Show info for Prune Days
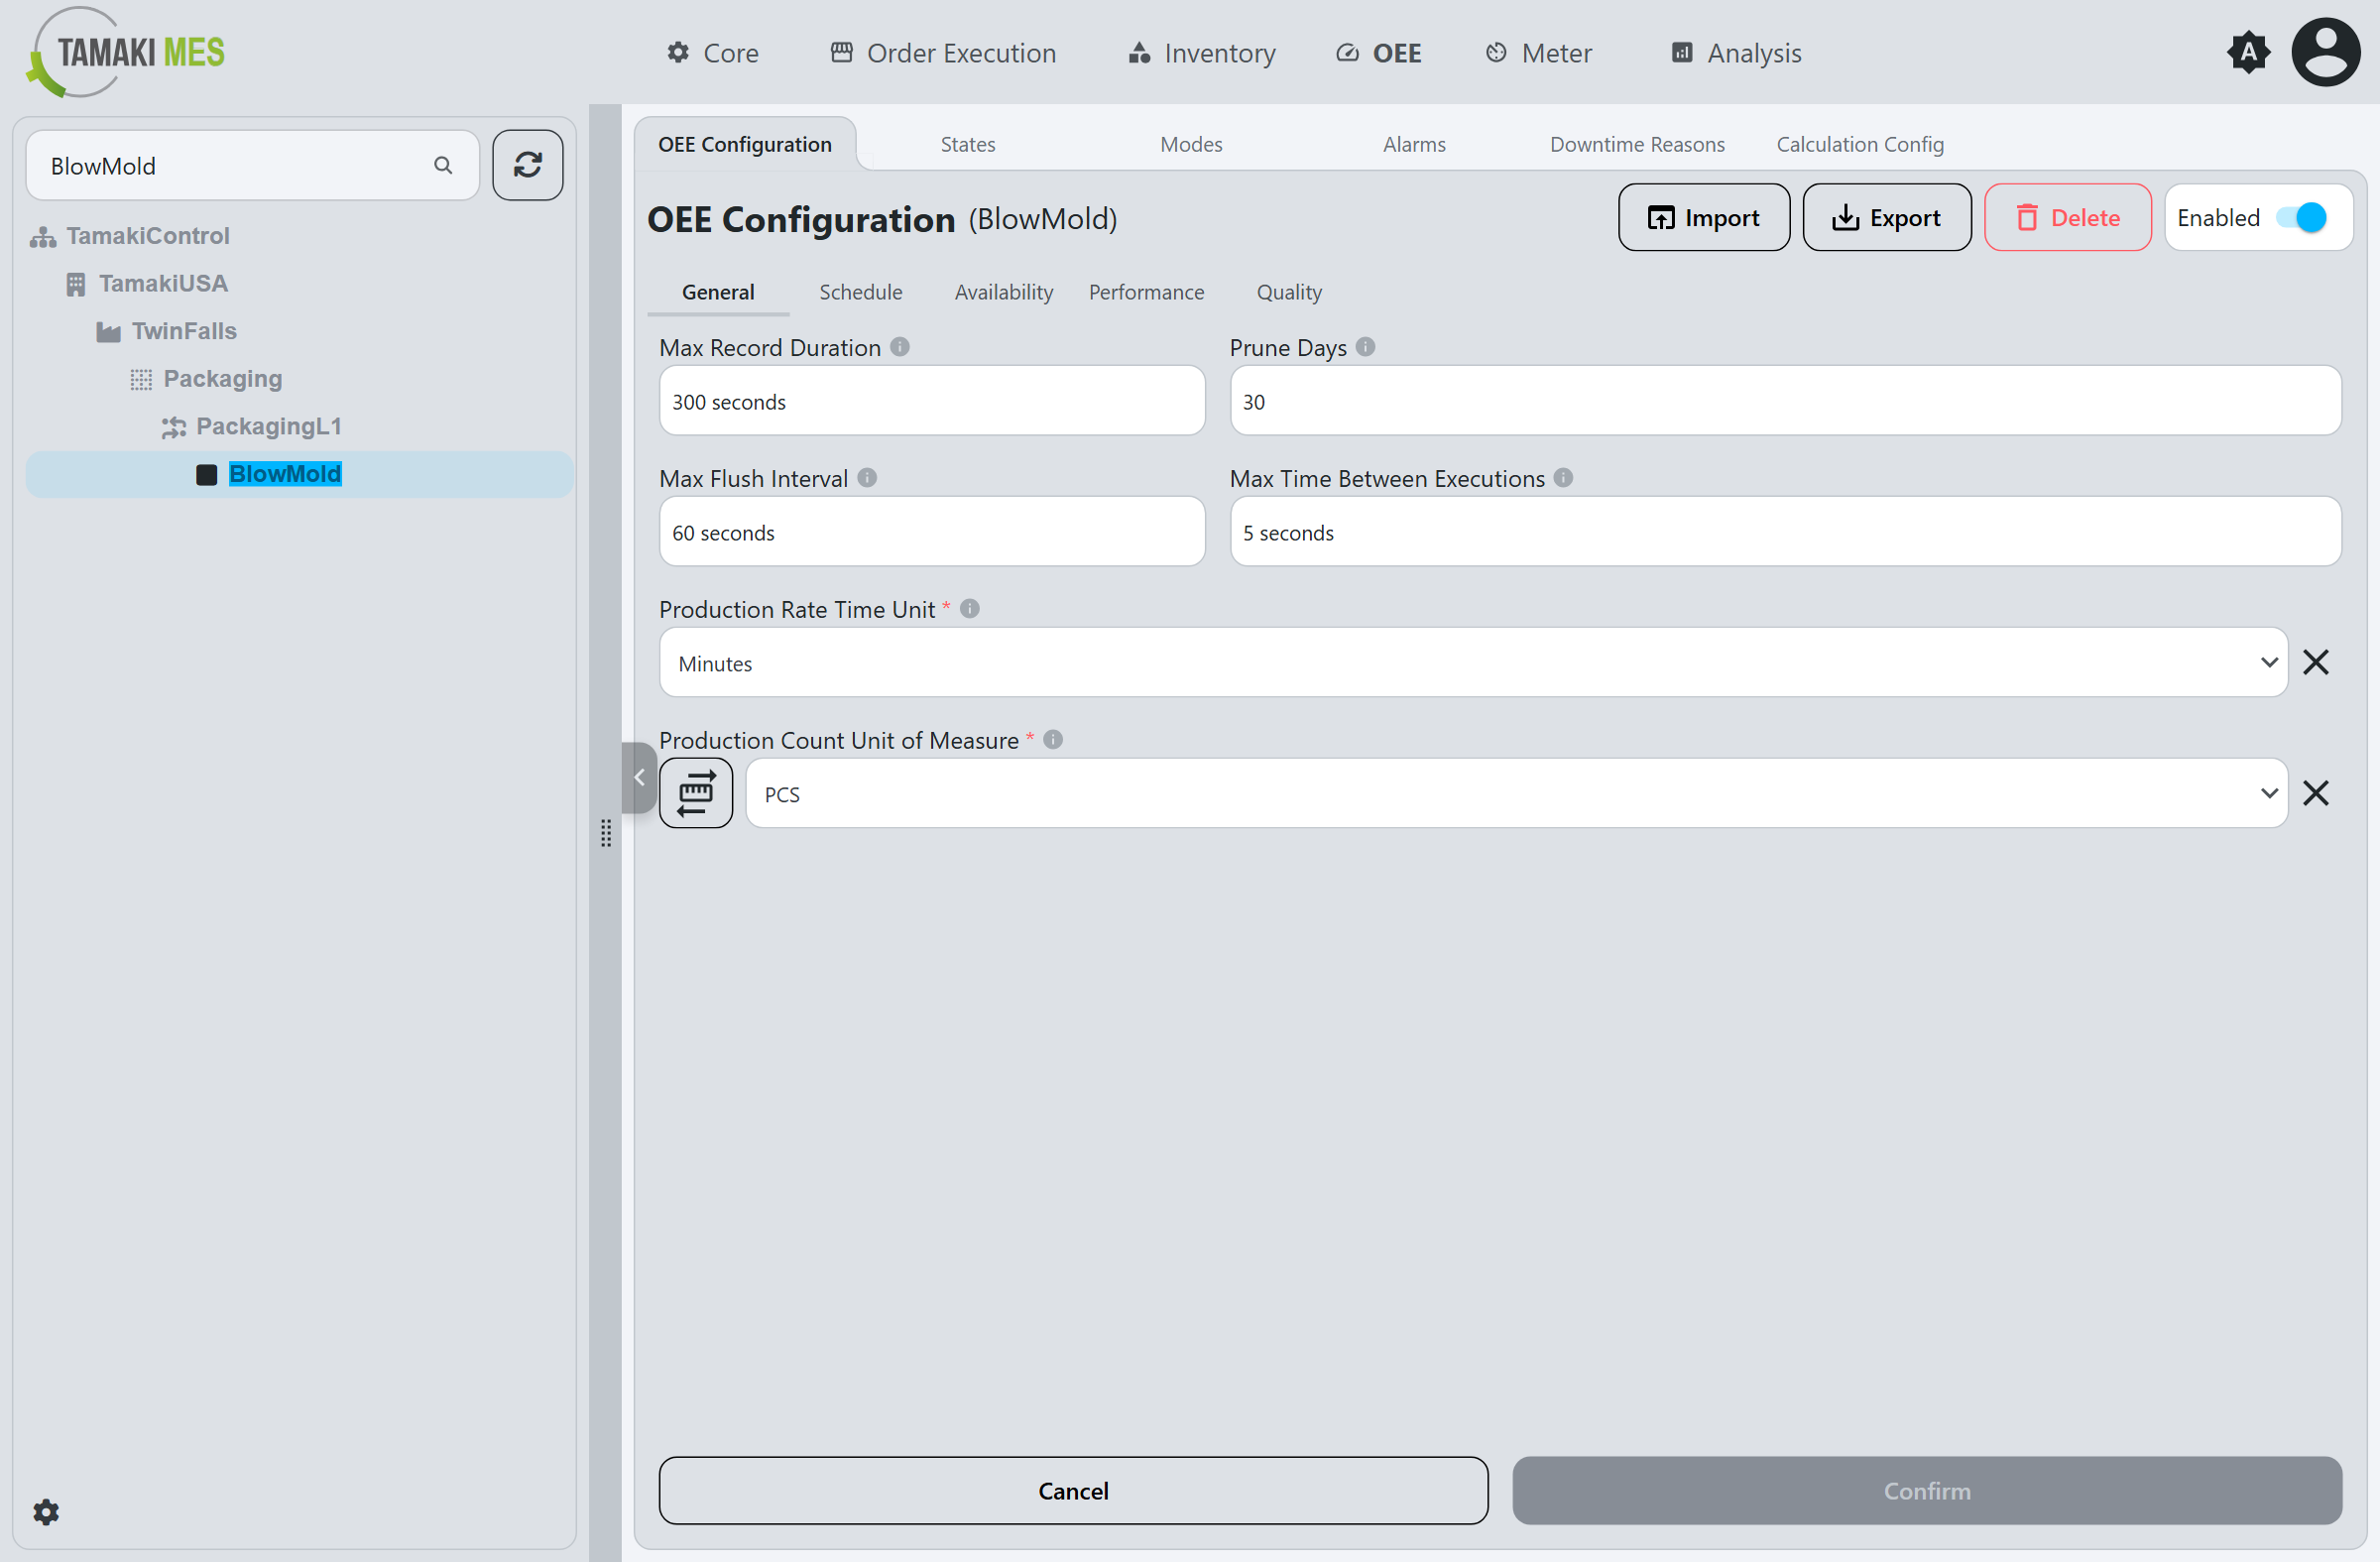The image size is (2380, 1562). (1365, 347)
